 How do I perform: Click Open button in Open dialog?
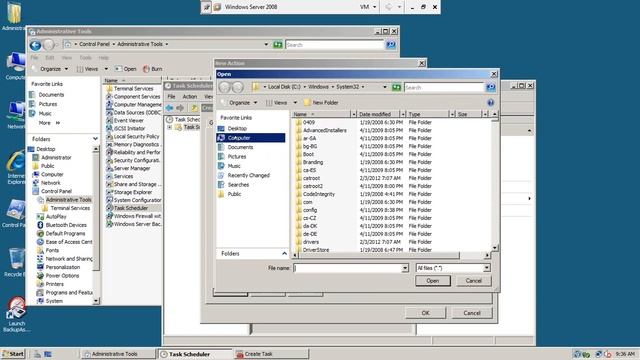[433, 281]
